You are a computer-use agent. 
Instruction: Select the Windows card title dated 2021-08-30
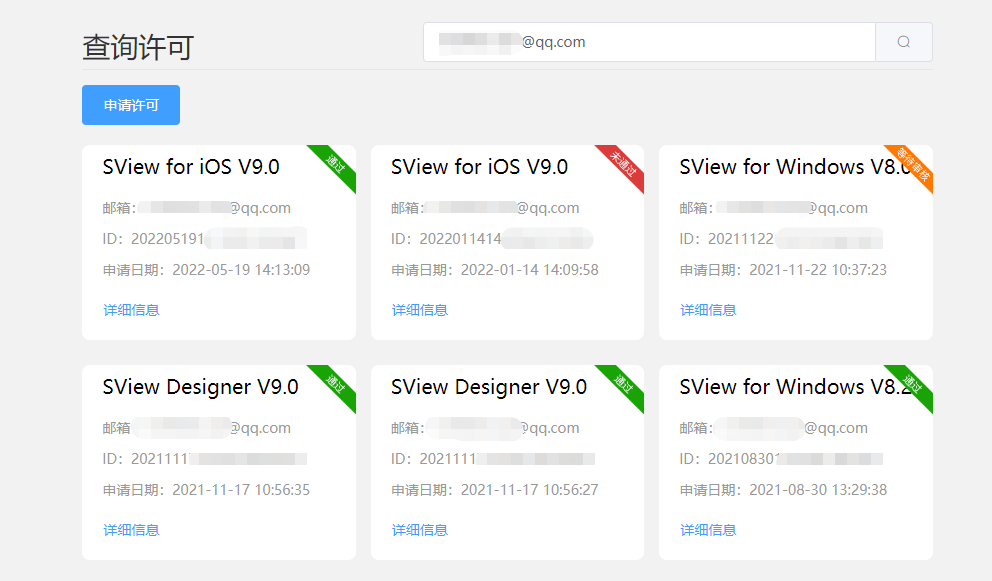(795, 387)
